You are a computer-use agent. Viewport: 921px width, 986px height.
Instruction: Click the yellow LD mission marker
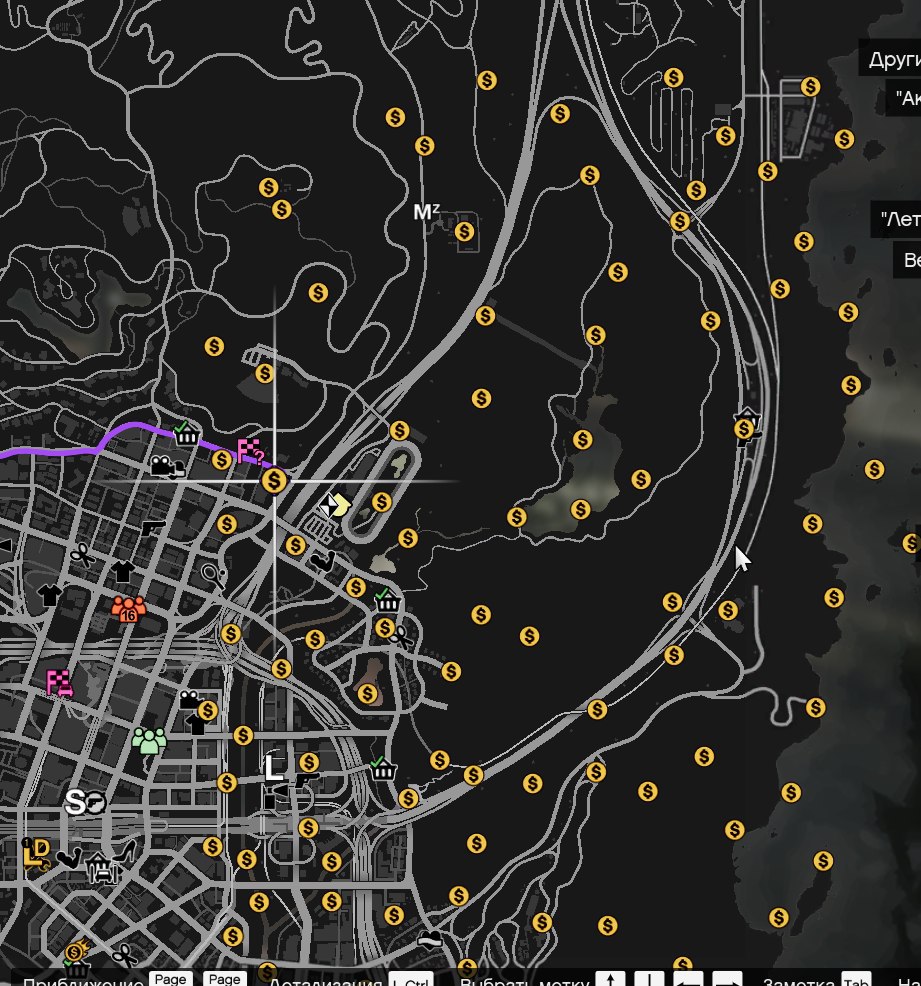36,854
